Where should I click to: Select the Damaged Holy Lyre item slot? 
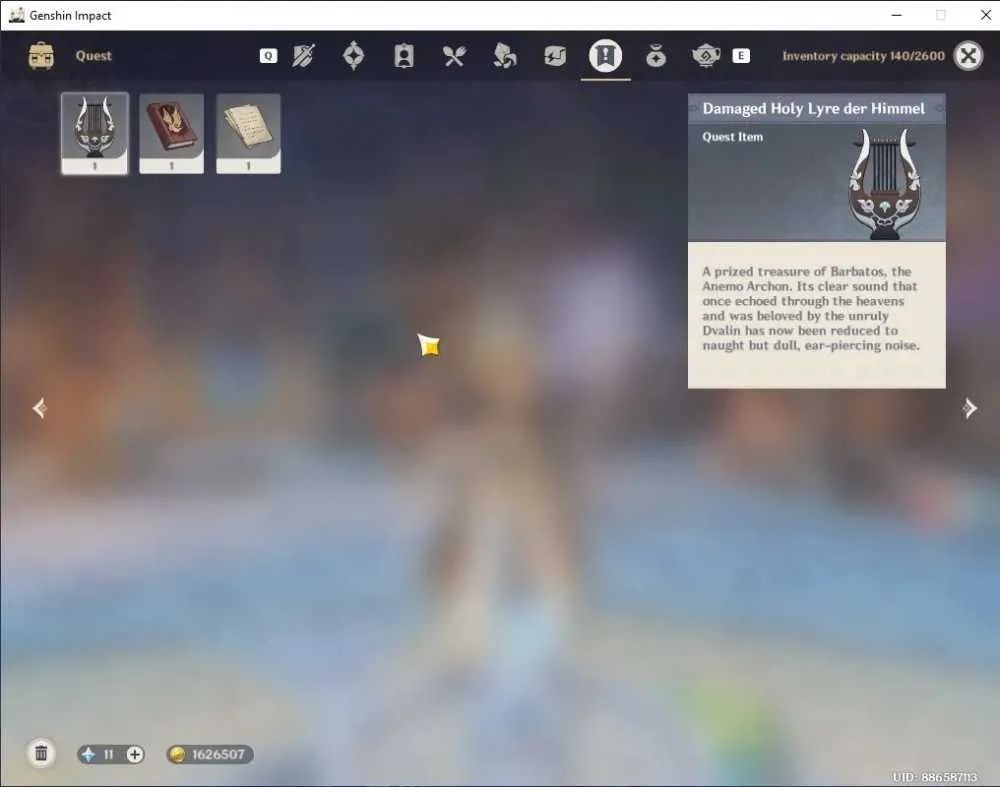[95, 133]
